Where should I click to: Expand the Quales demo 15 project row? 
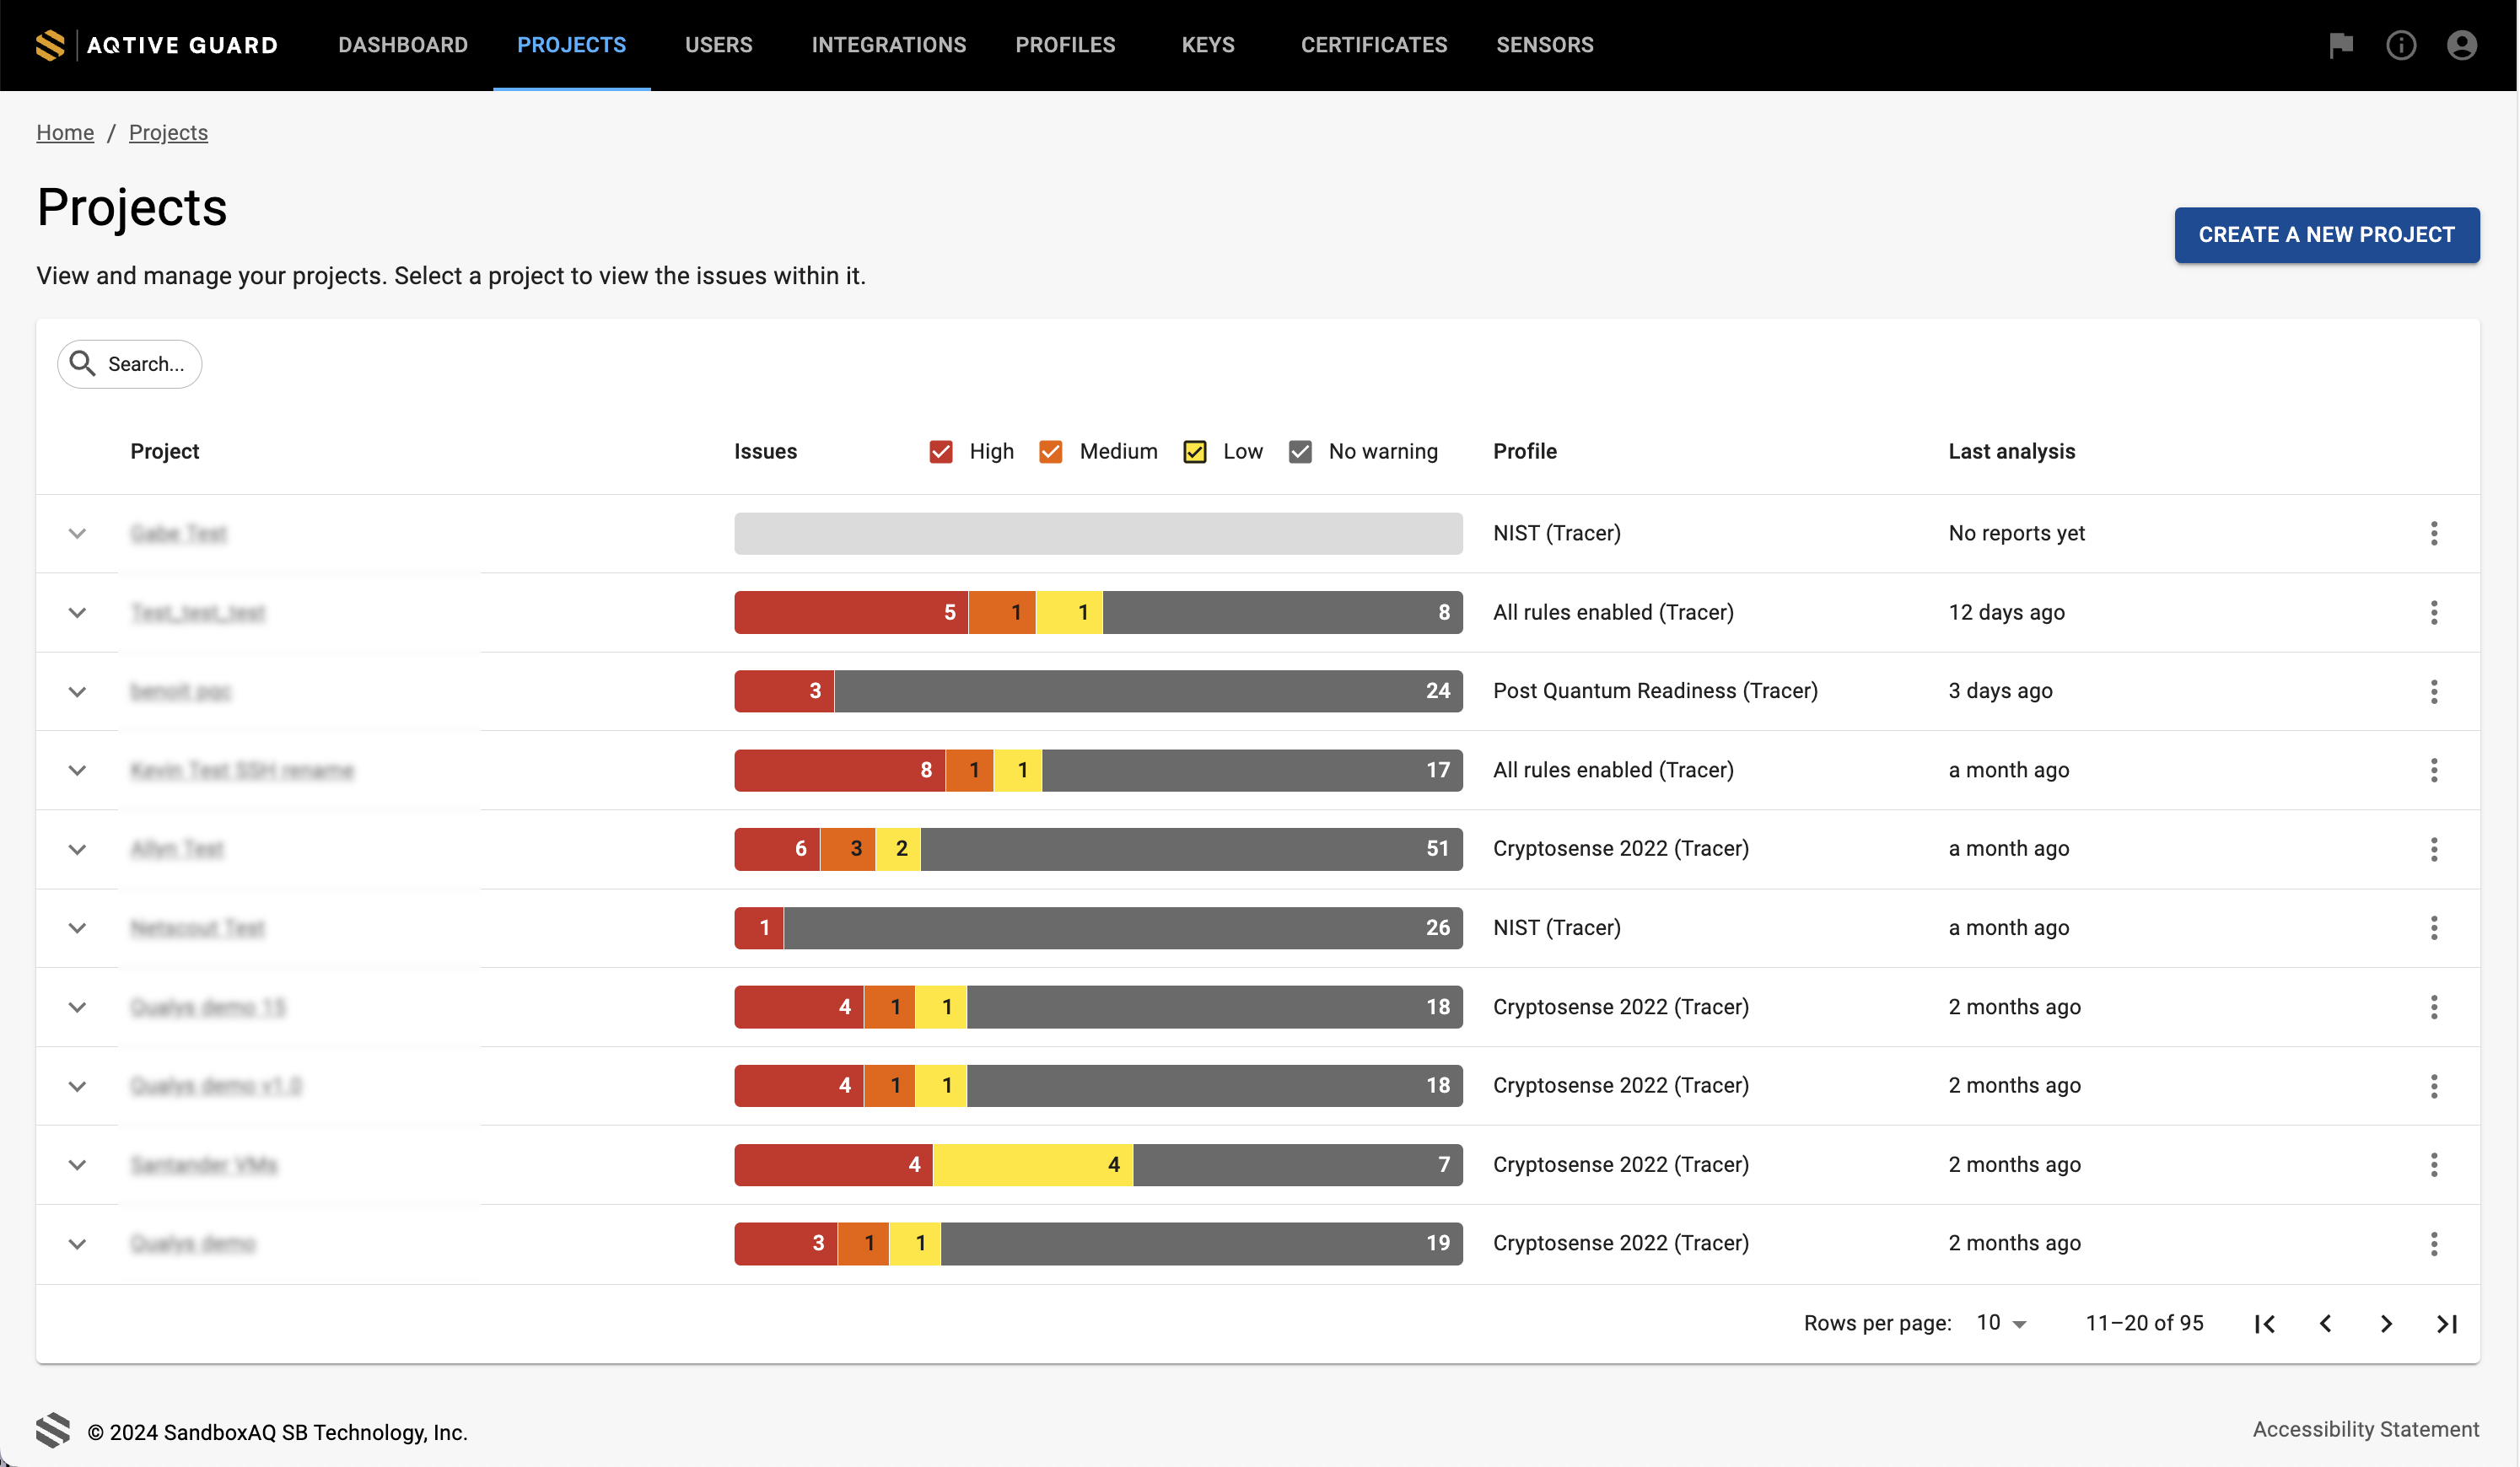coord(77,1006)
